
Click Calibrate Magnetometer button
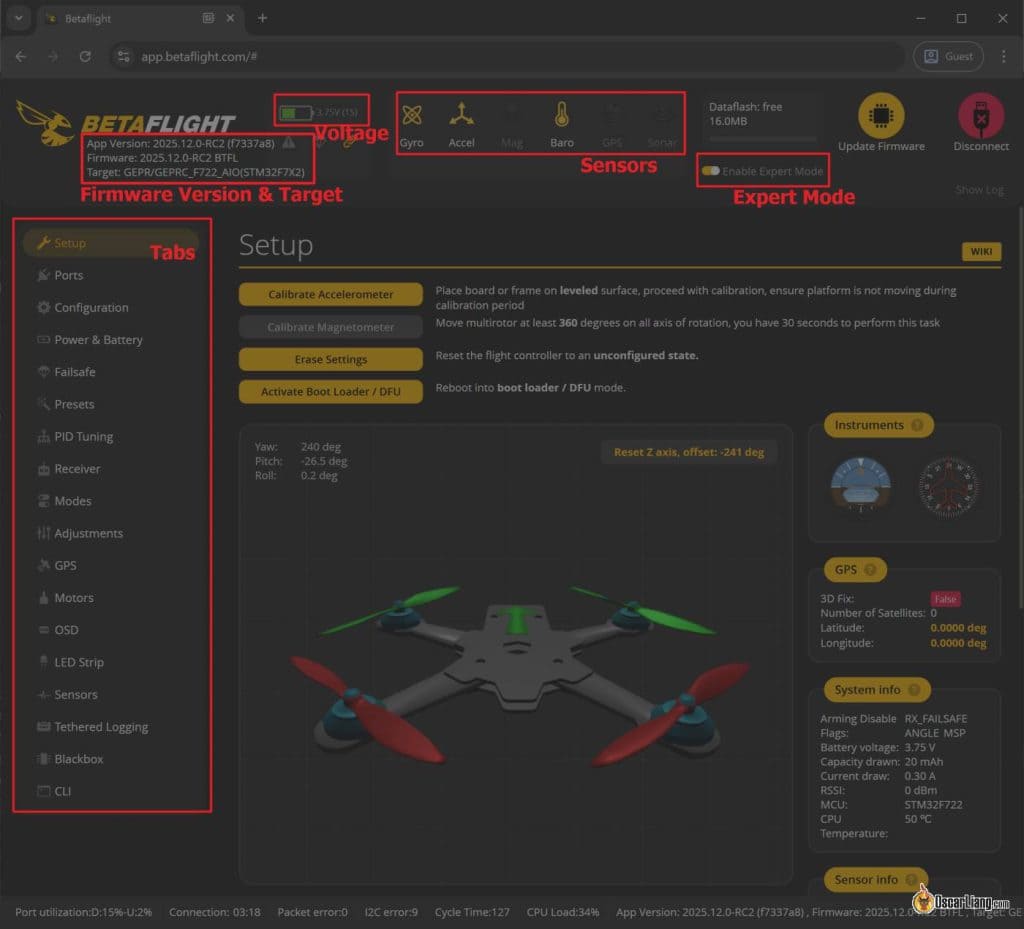click(330, 327)
